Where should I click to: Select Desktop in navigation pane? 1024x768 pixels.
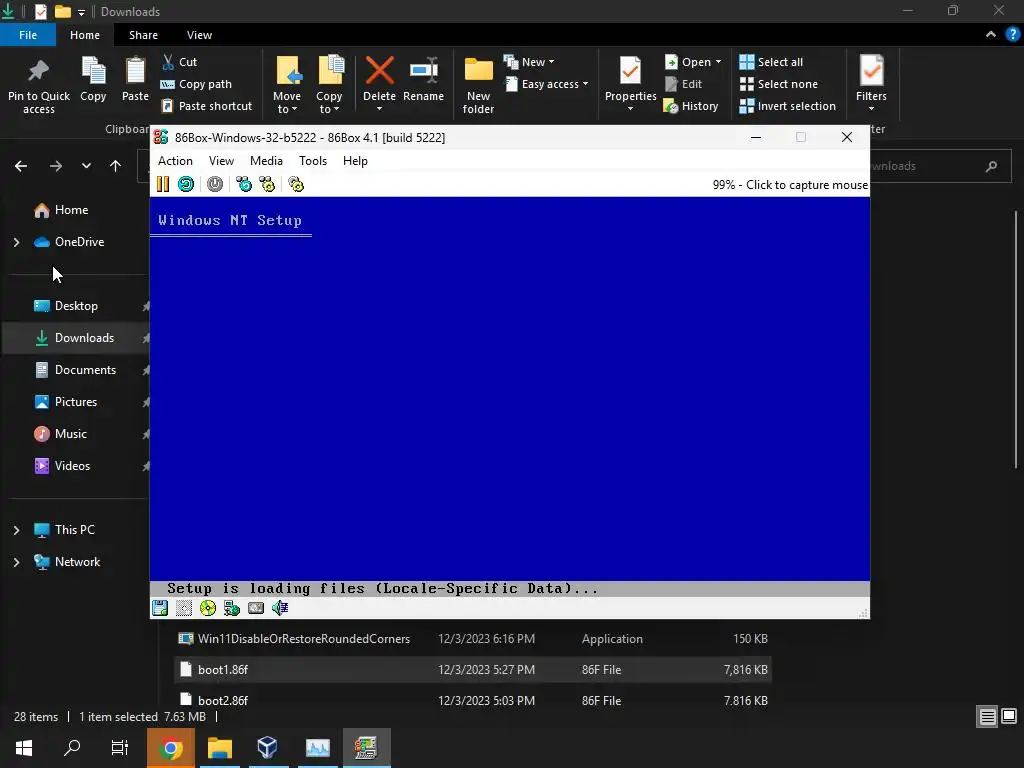point(76,306)
